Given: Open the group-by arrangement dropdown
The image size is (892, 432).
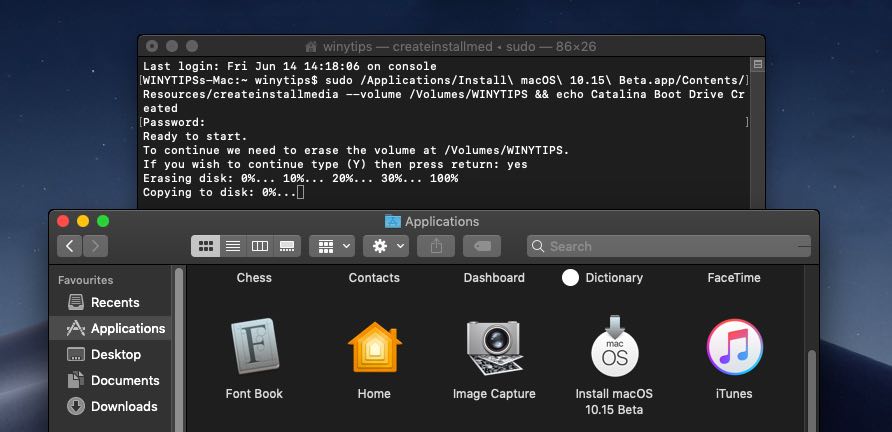Looking at the screenshot, I should [332, 246].
